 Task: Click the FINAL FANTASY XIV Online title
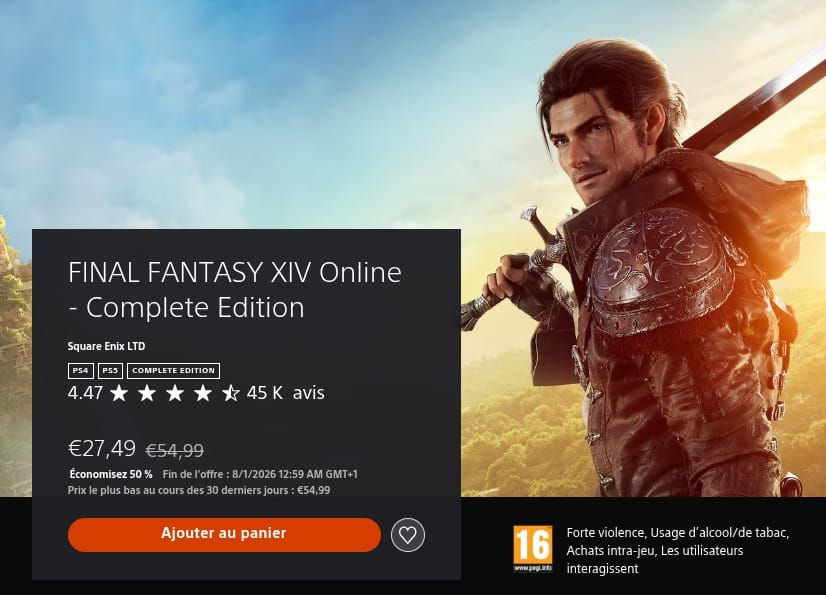point(235,290)
